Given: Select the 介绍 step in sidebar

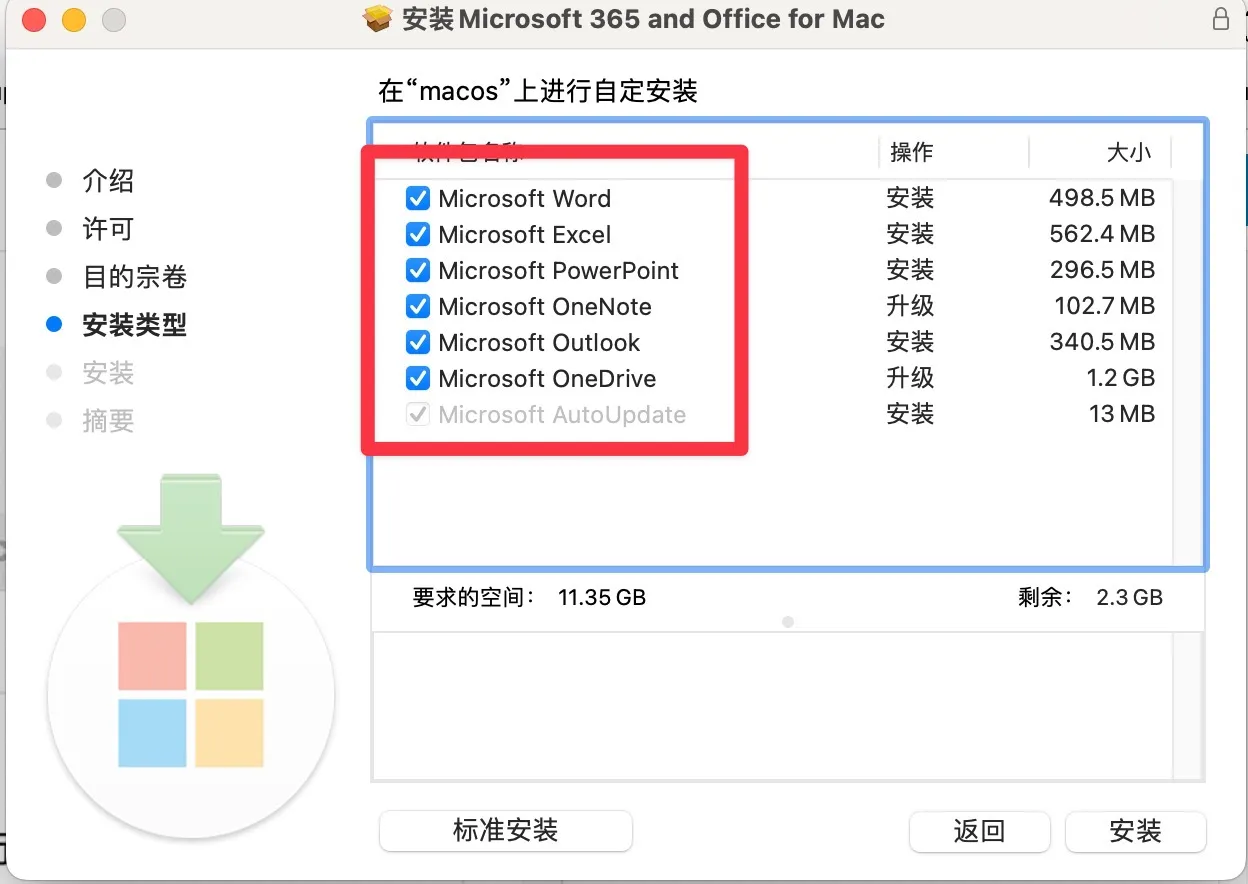Looking at the screenshot, I should [x=108, y=181].
